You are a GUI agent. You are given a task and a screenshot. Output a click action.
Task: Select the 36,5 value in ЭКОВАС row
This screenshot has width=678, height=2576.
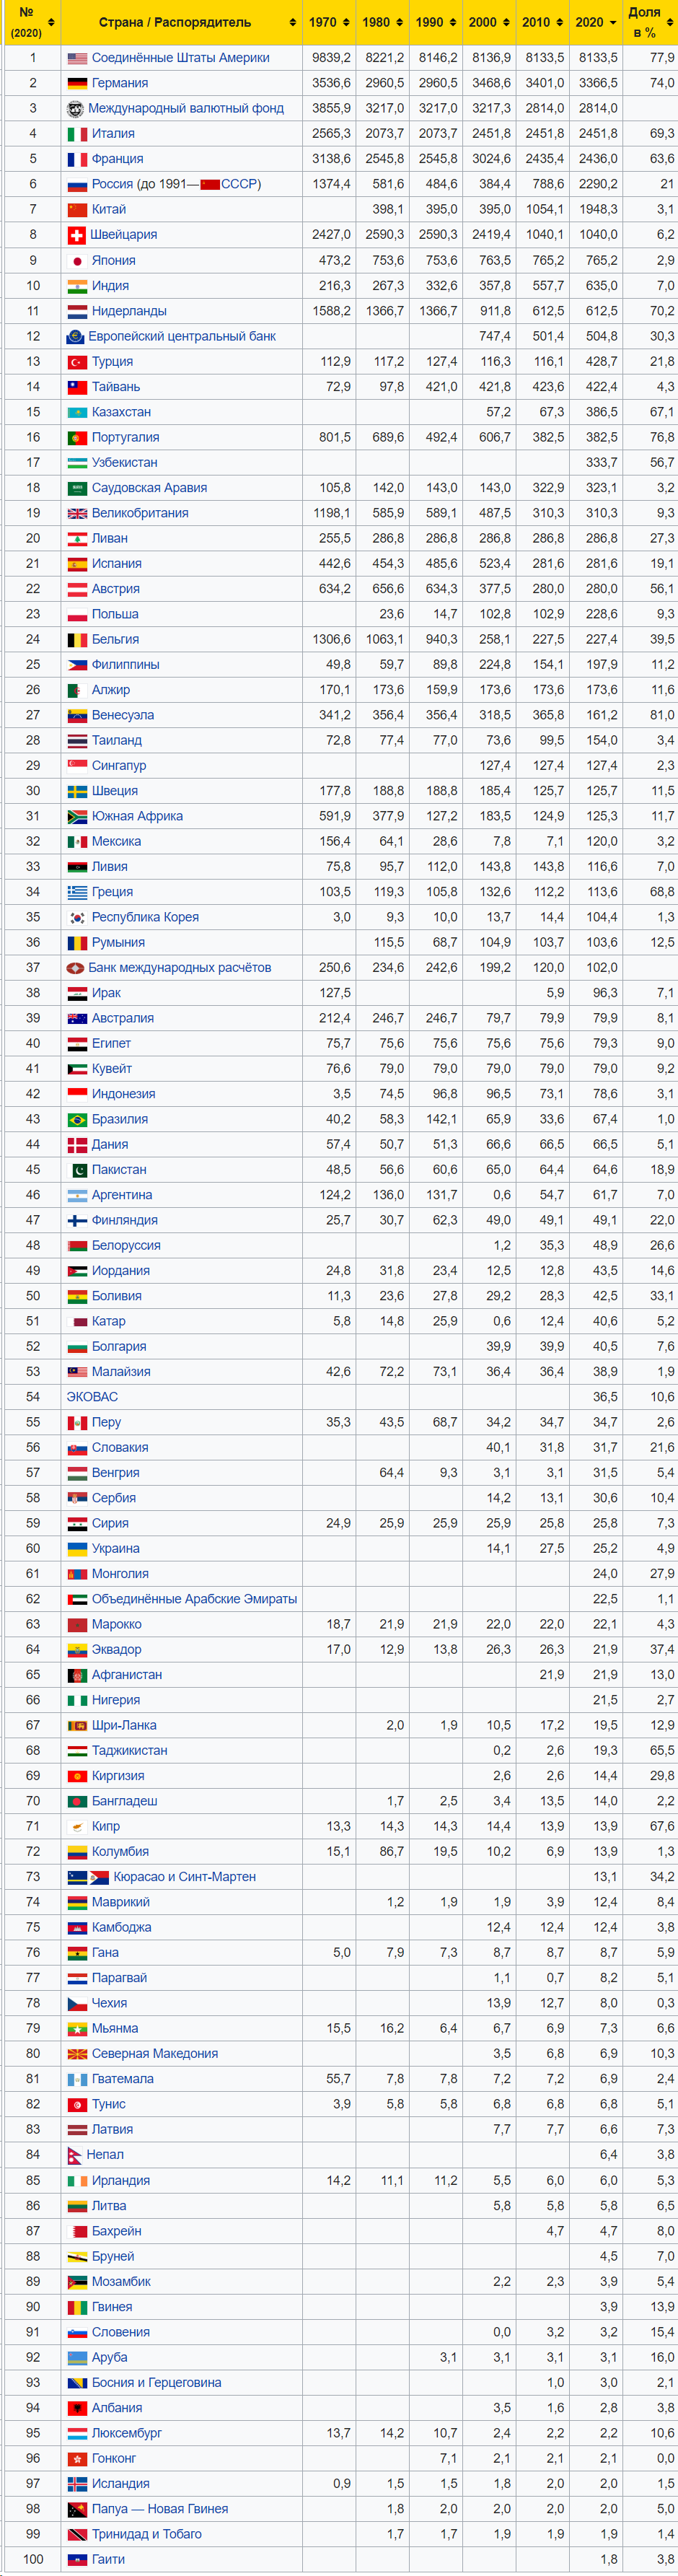click(x=605, y=1397)
